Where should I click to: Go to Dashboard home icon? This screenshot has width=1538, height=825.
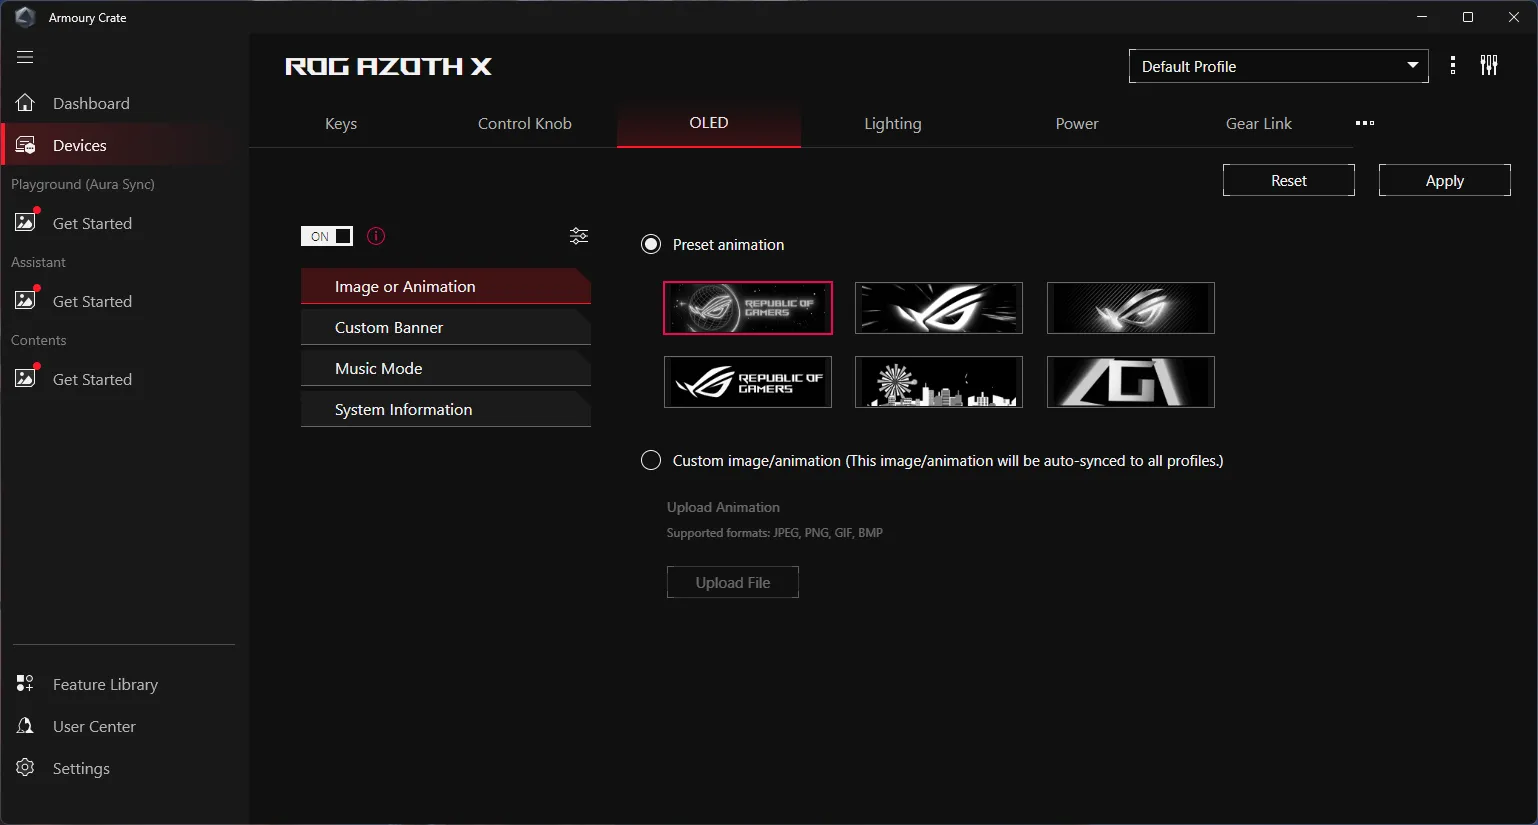pos(25,103)
